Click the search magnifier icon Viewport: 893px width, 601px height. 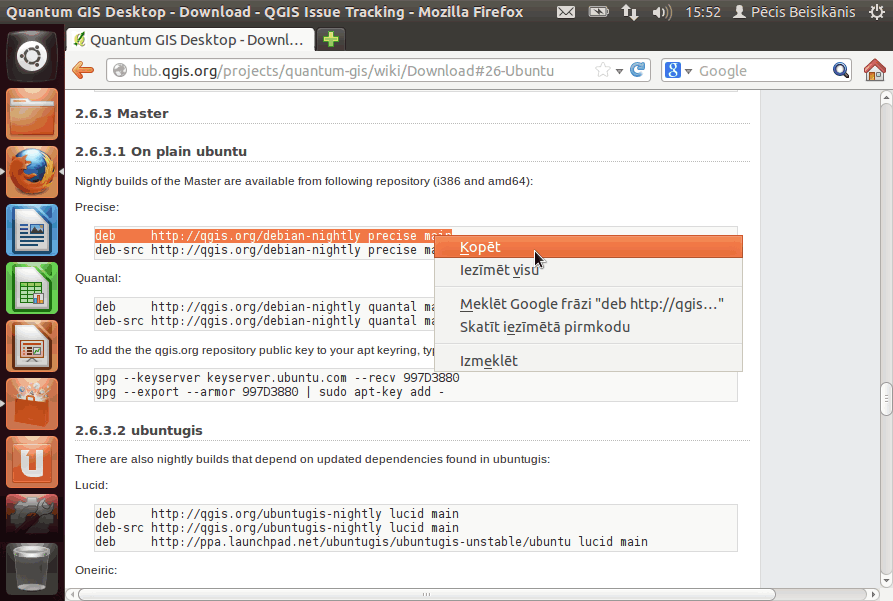coord(841,71)
